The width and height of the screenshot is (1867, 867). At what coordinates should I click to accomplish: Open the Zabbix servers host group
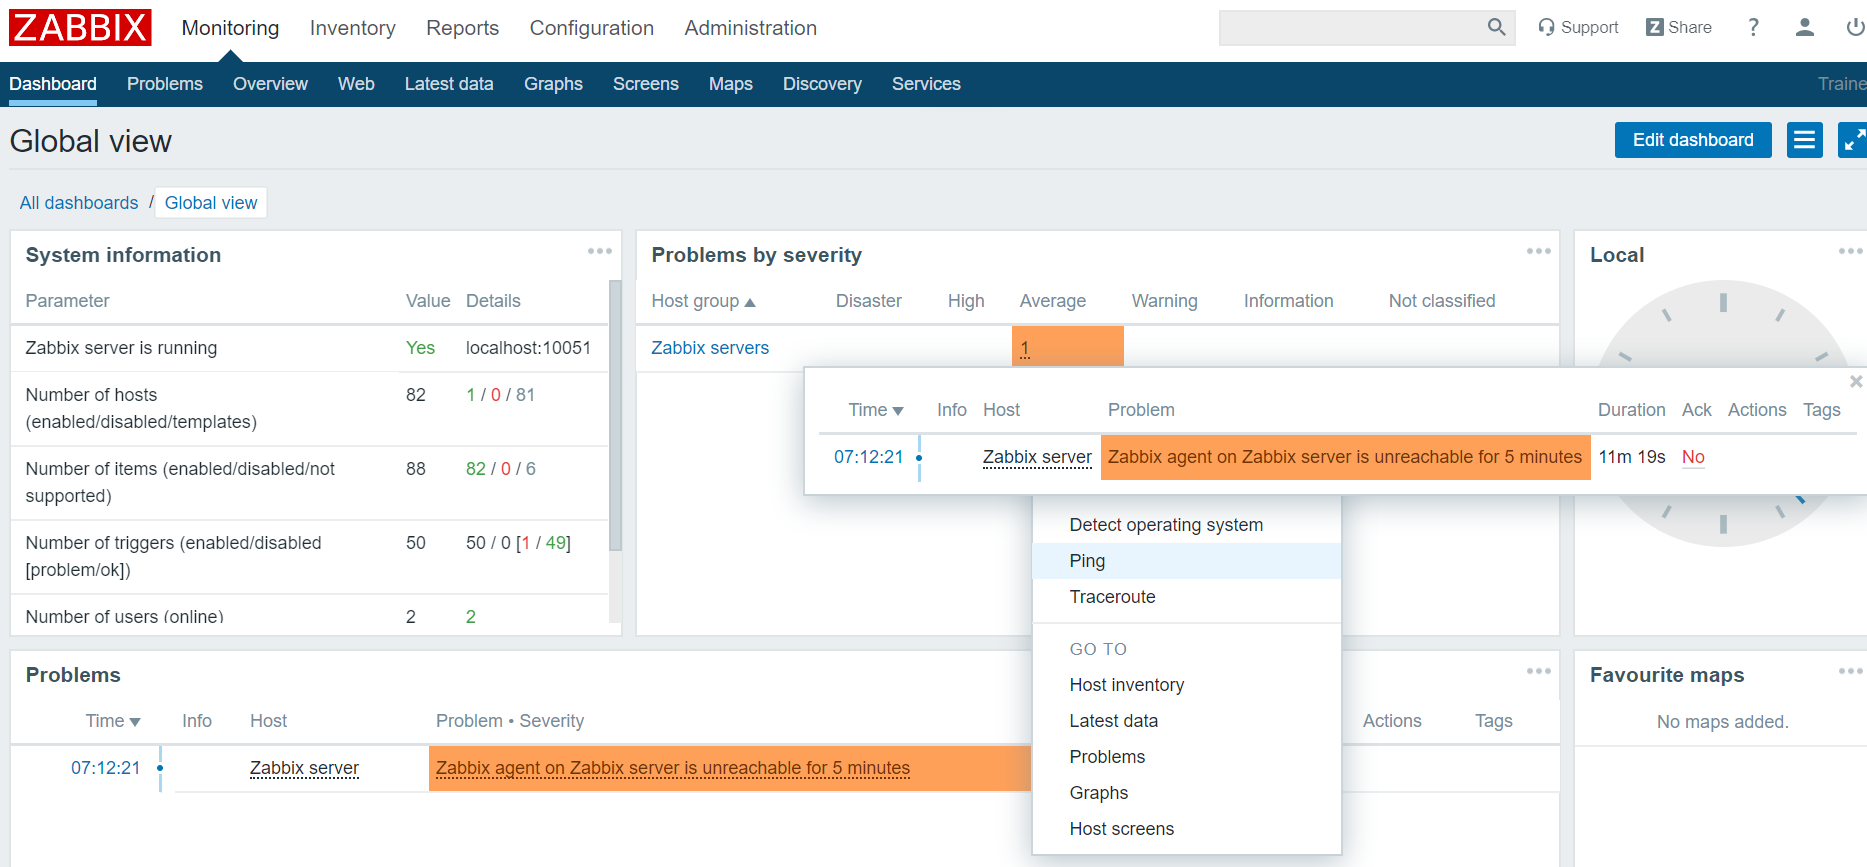pos(710,348)
